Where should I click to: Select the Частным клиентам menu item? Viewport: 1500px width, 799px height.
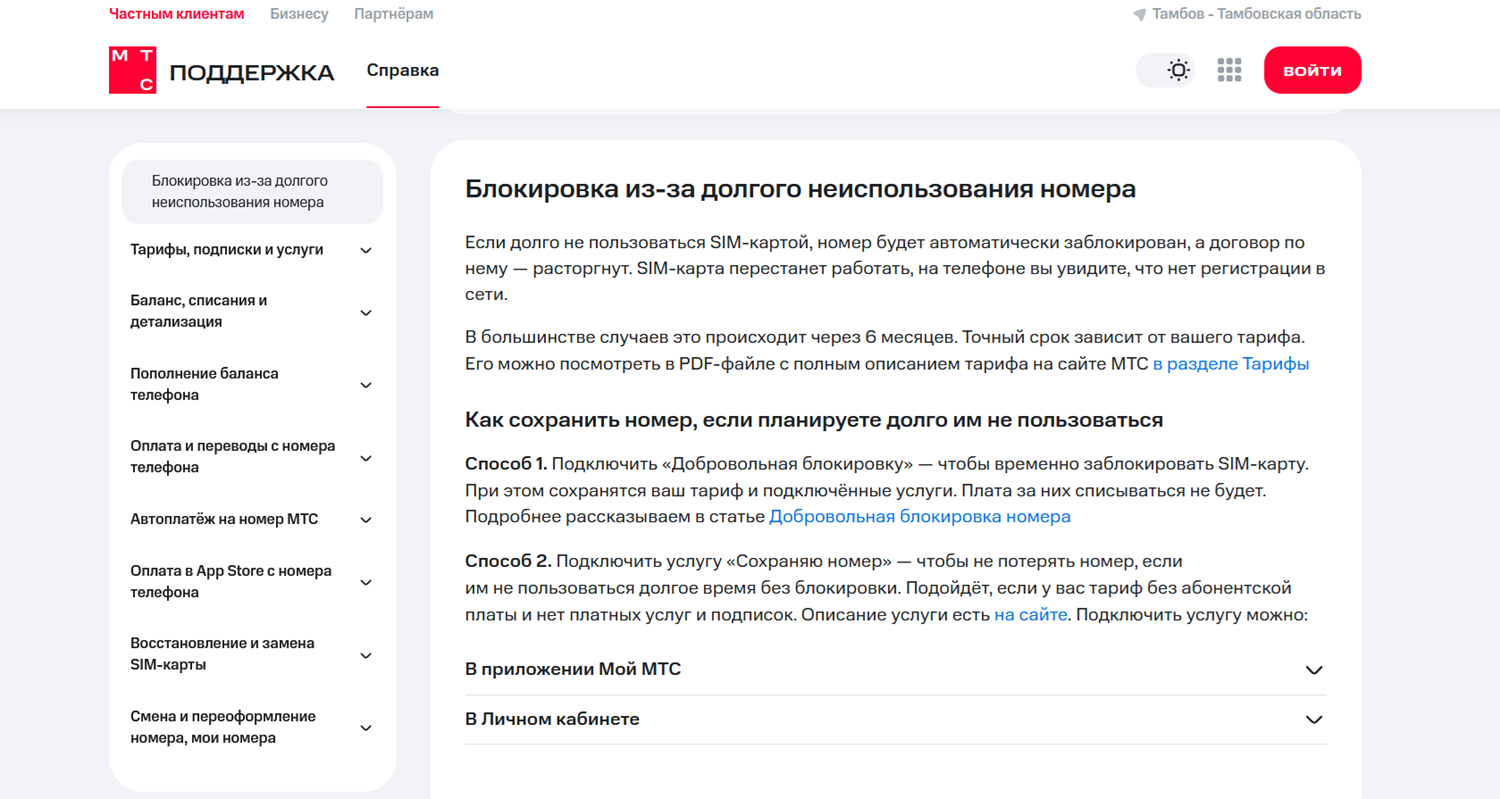[x=176, y=14]
